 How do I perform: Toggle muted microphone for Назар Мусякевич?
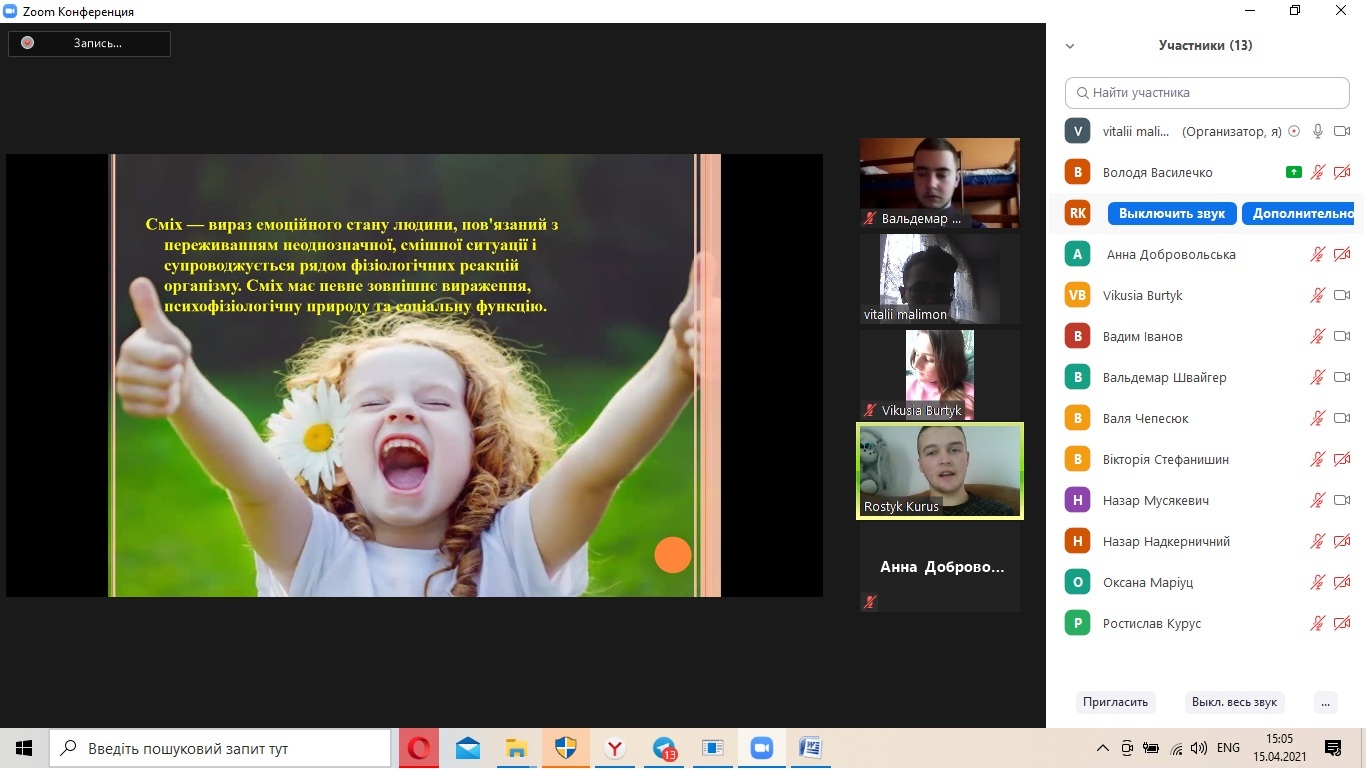[x=1318, y=500]
